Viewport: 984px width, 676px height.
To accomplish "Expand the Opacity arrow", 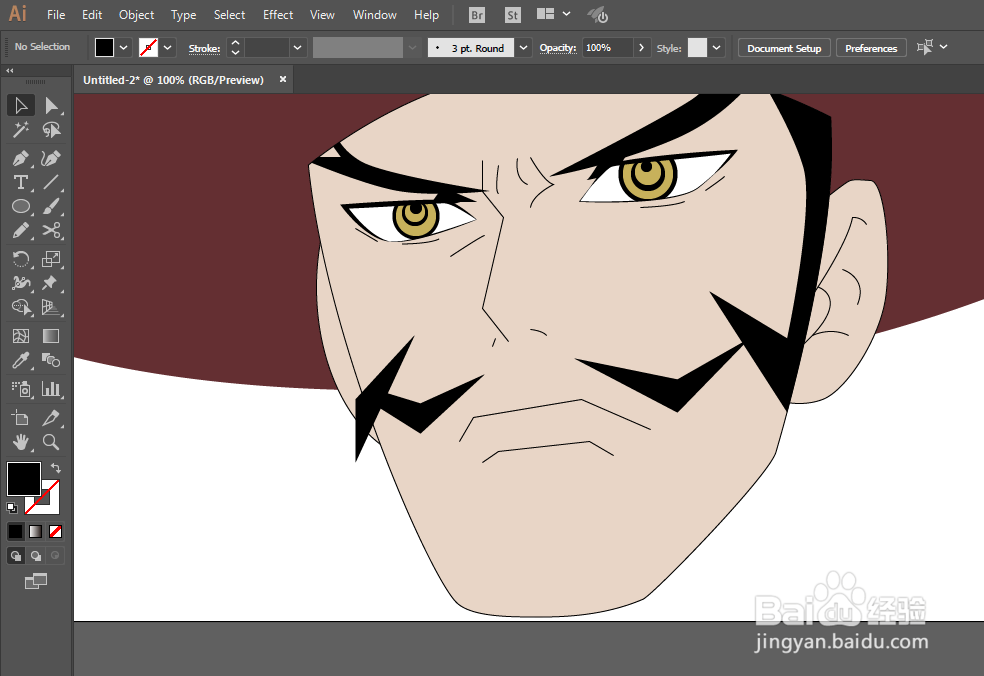I will (641, 48).
